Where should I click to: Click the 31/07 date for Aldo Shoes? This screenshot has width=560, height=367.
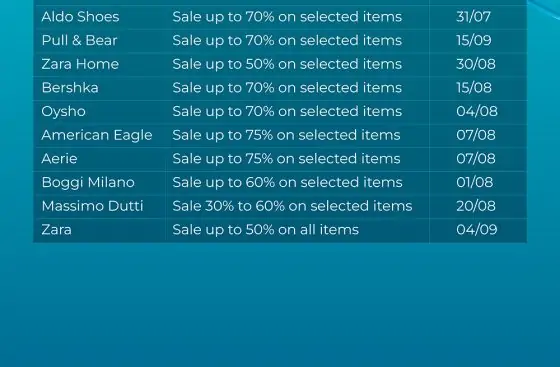[x=473, y=17]
